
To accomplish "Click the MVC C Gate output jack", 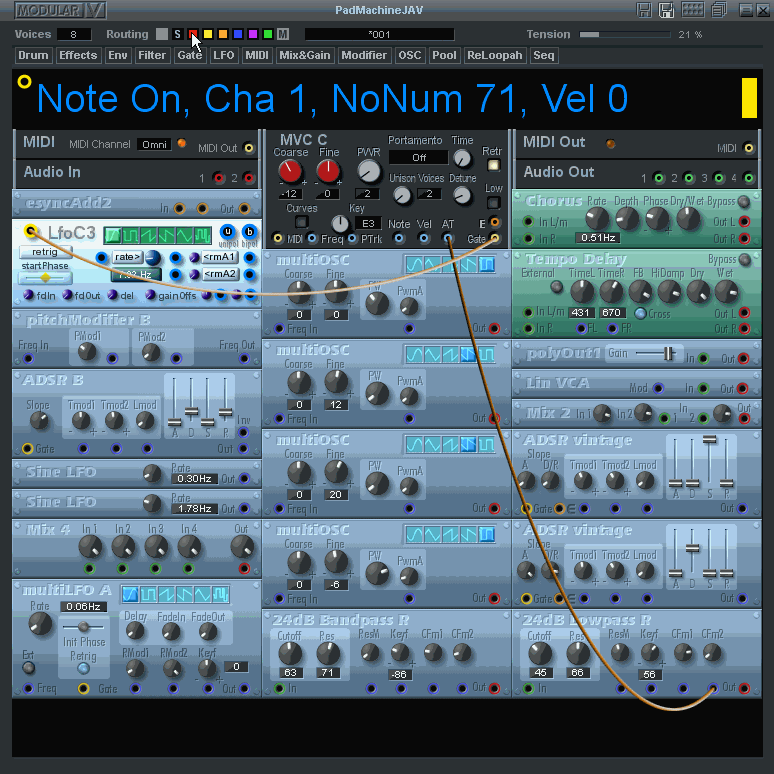I will pos(495,239).
